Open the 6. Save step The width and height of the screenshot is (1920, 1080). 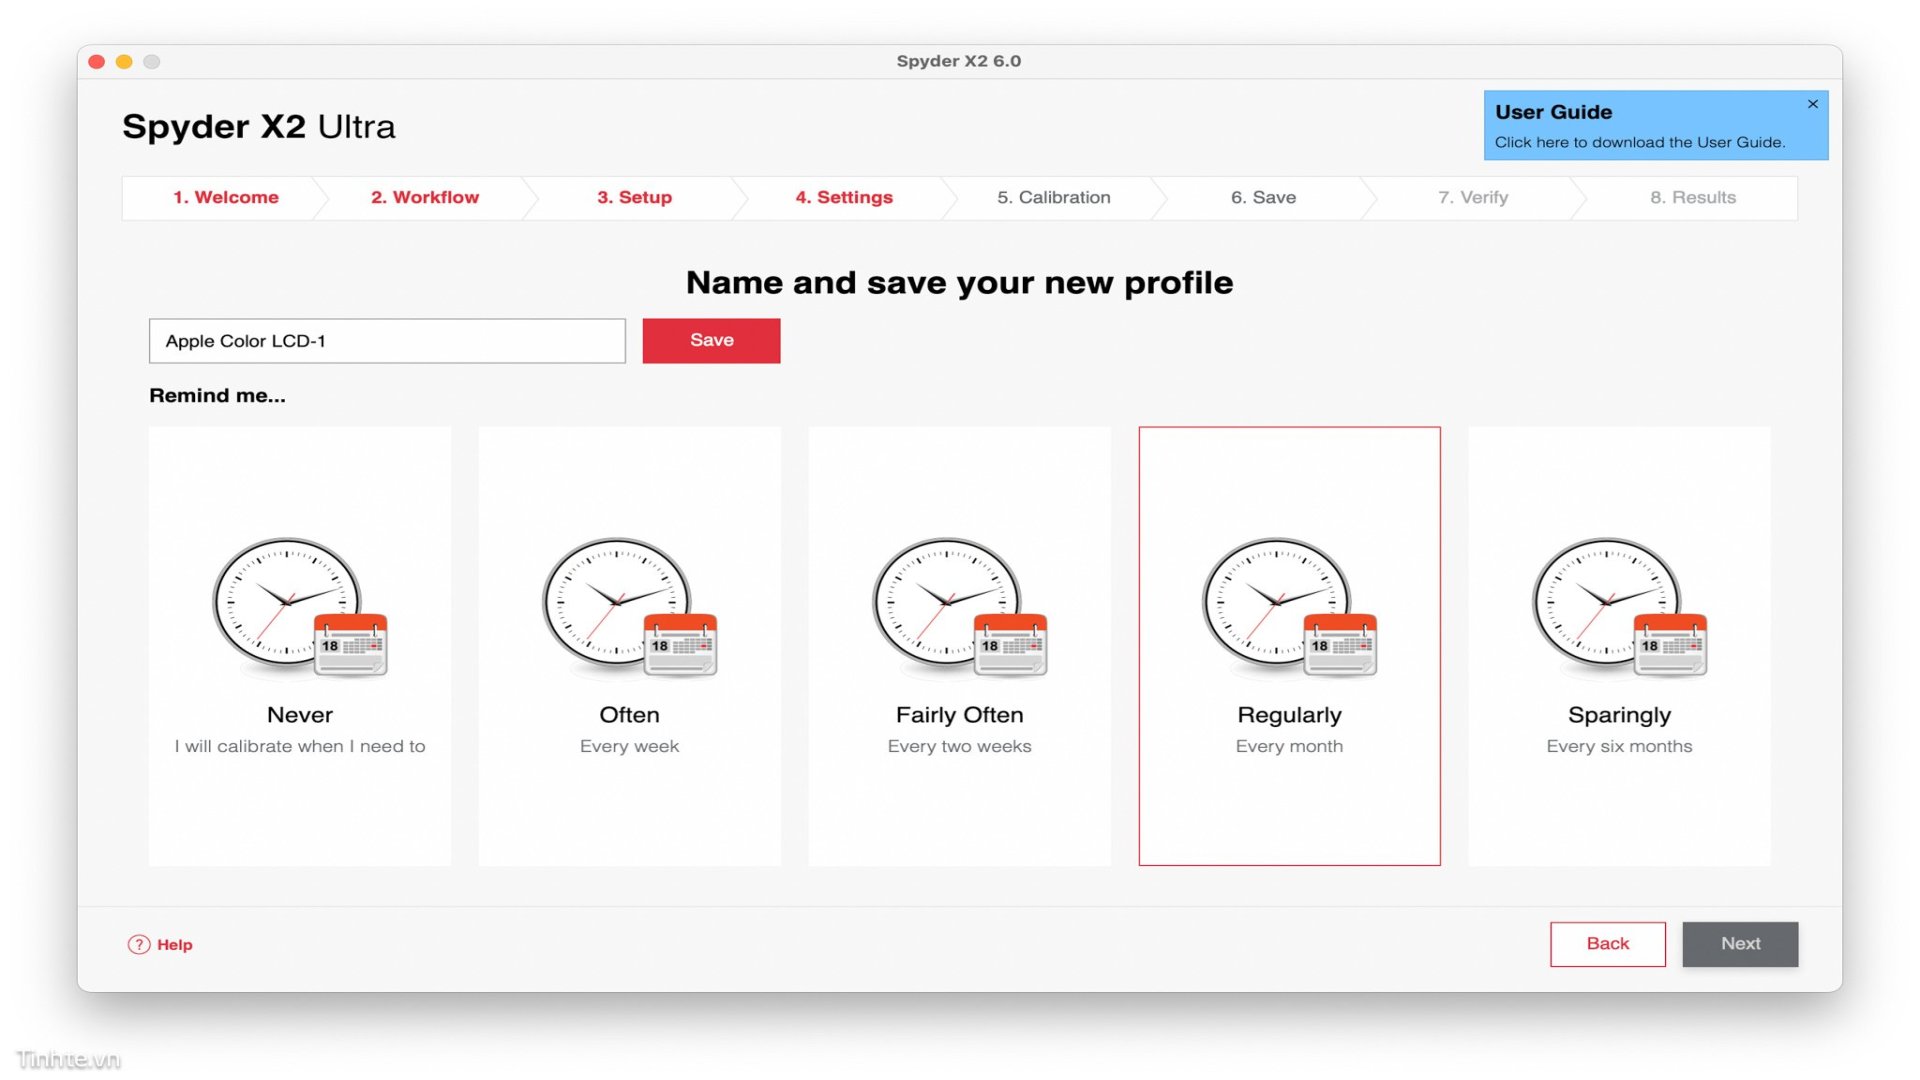point(1264,197)
